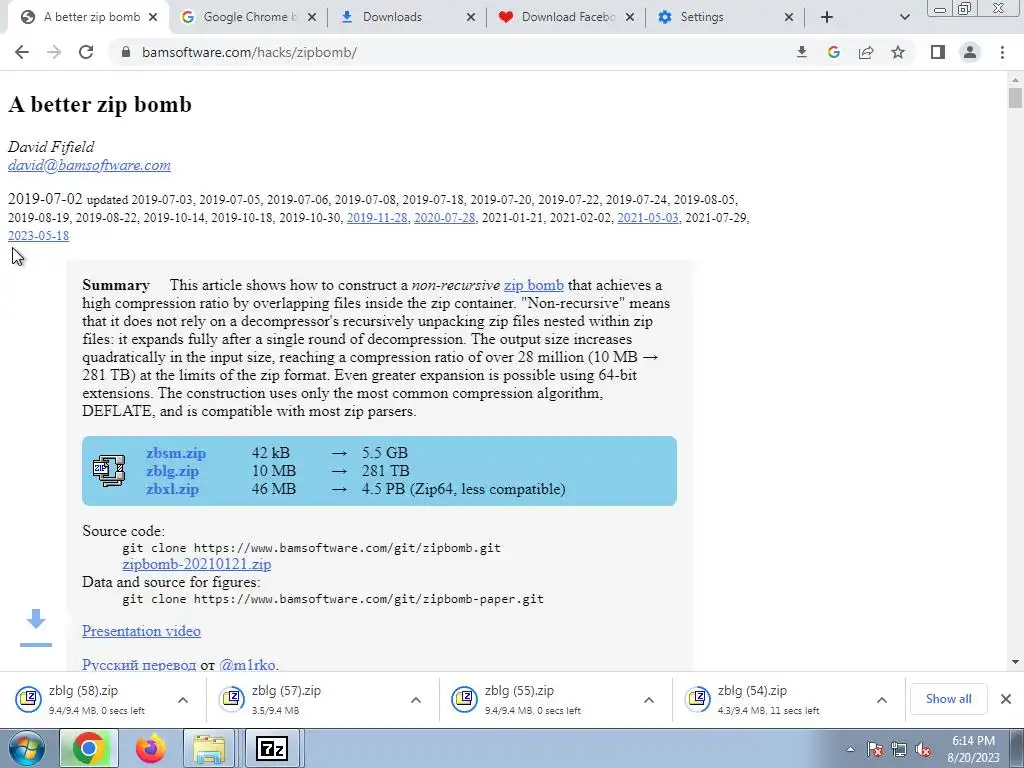The width and height of the screenshot is (1024, 768).
Task: Click the blue download arrow animation icon
Action: click(x=36, y=628)
